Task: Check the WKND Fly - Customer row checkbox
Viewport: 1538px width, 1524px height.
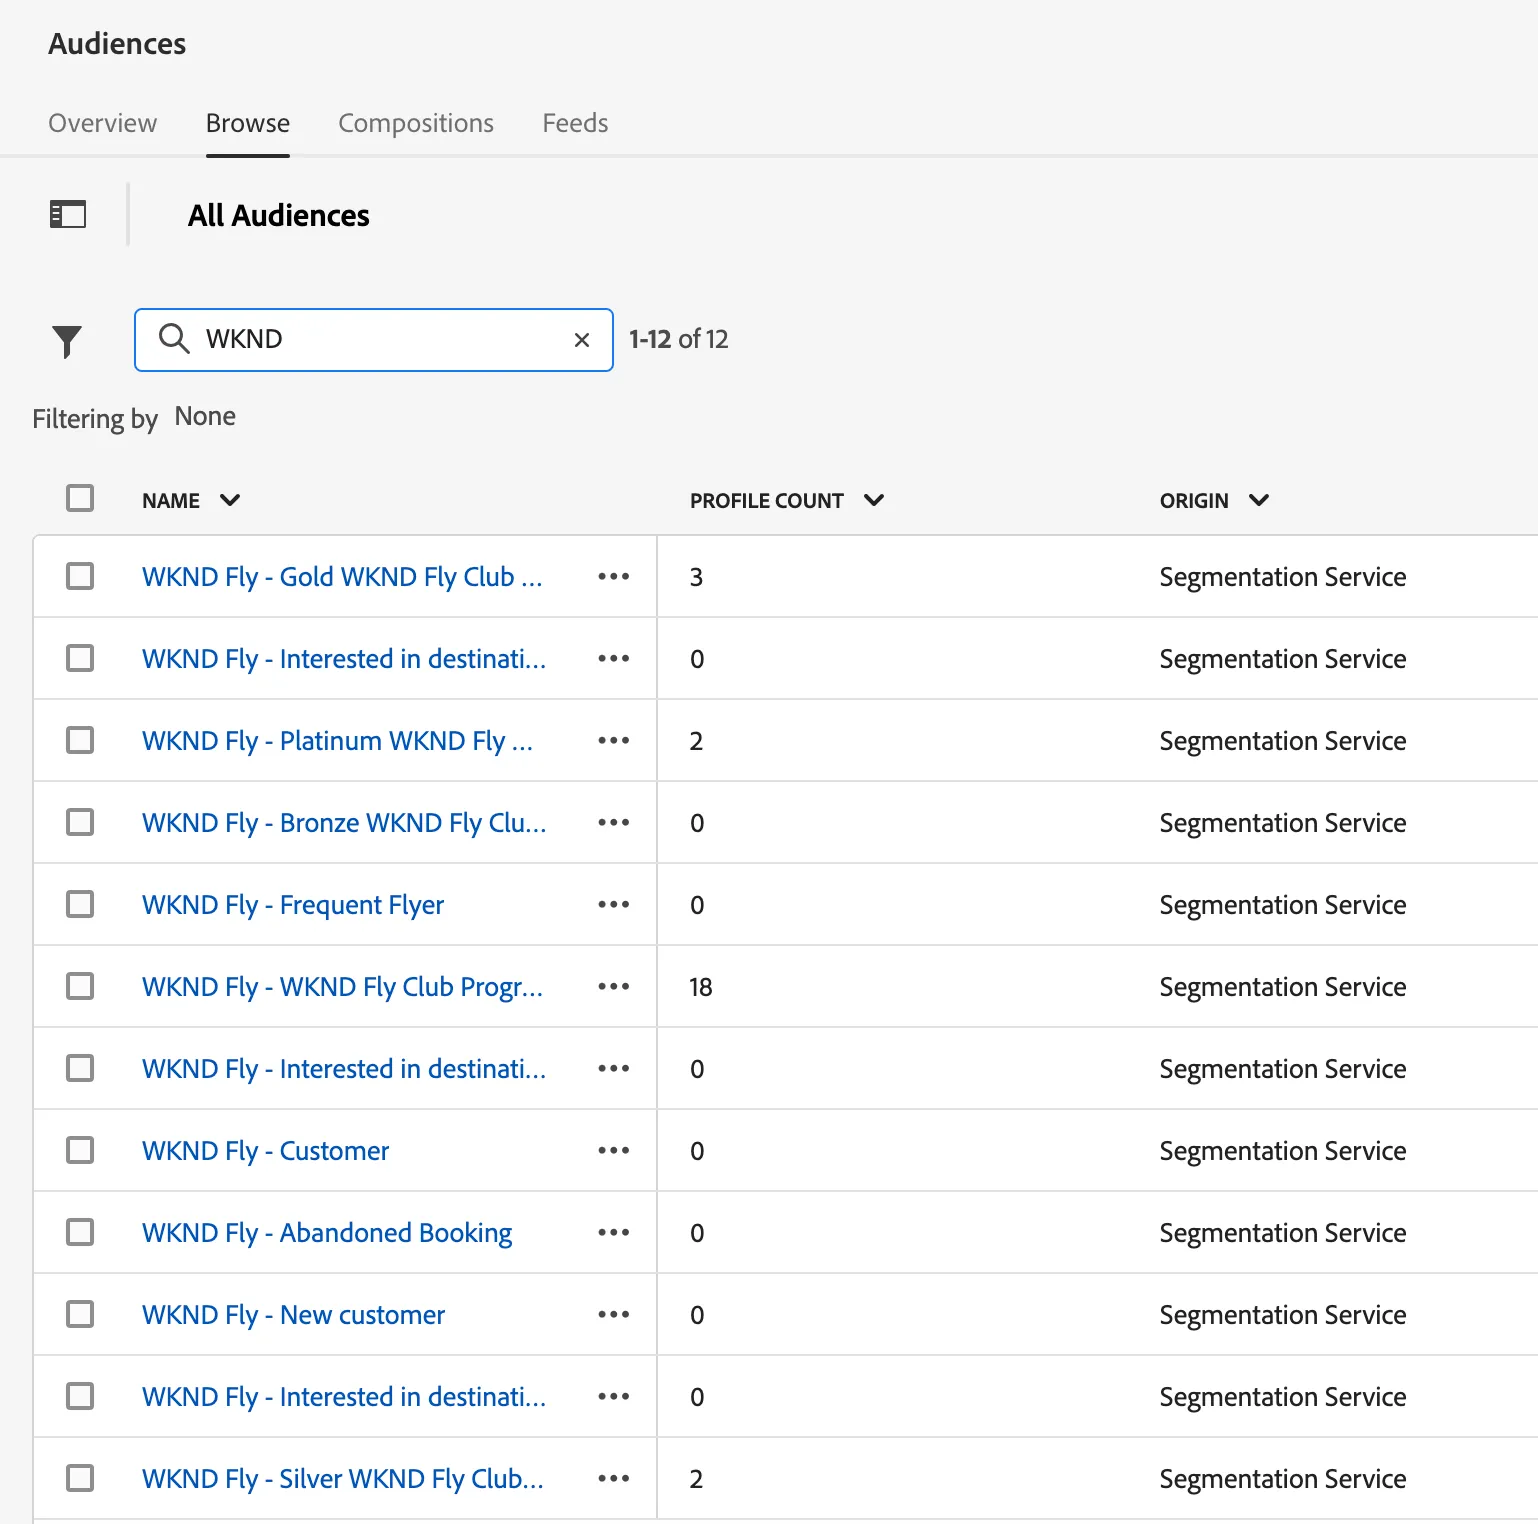Action: pos(80,1150)
